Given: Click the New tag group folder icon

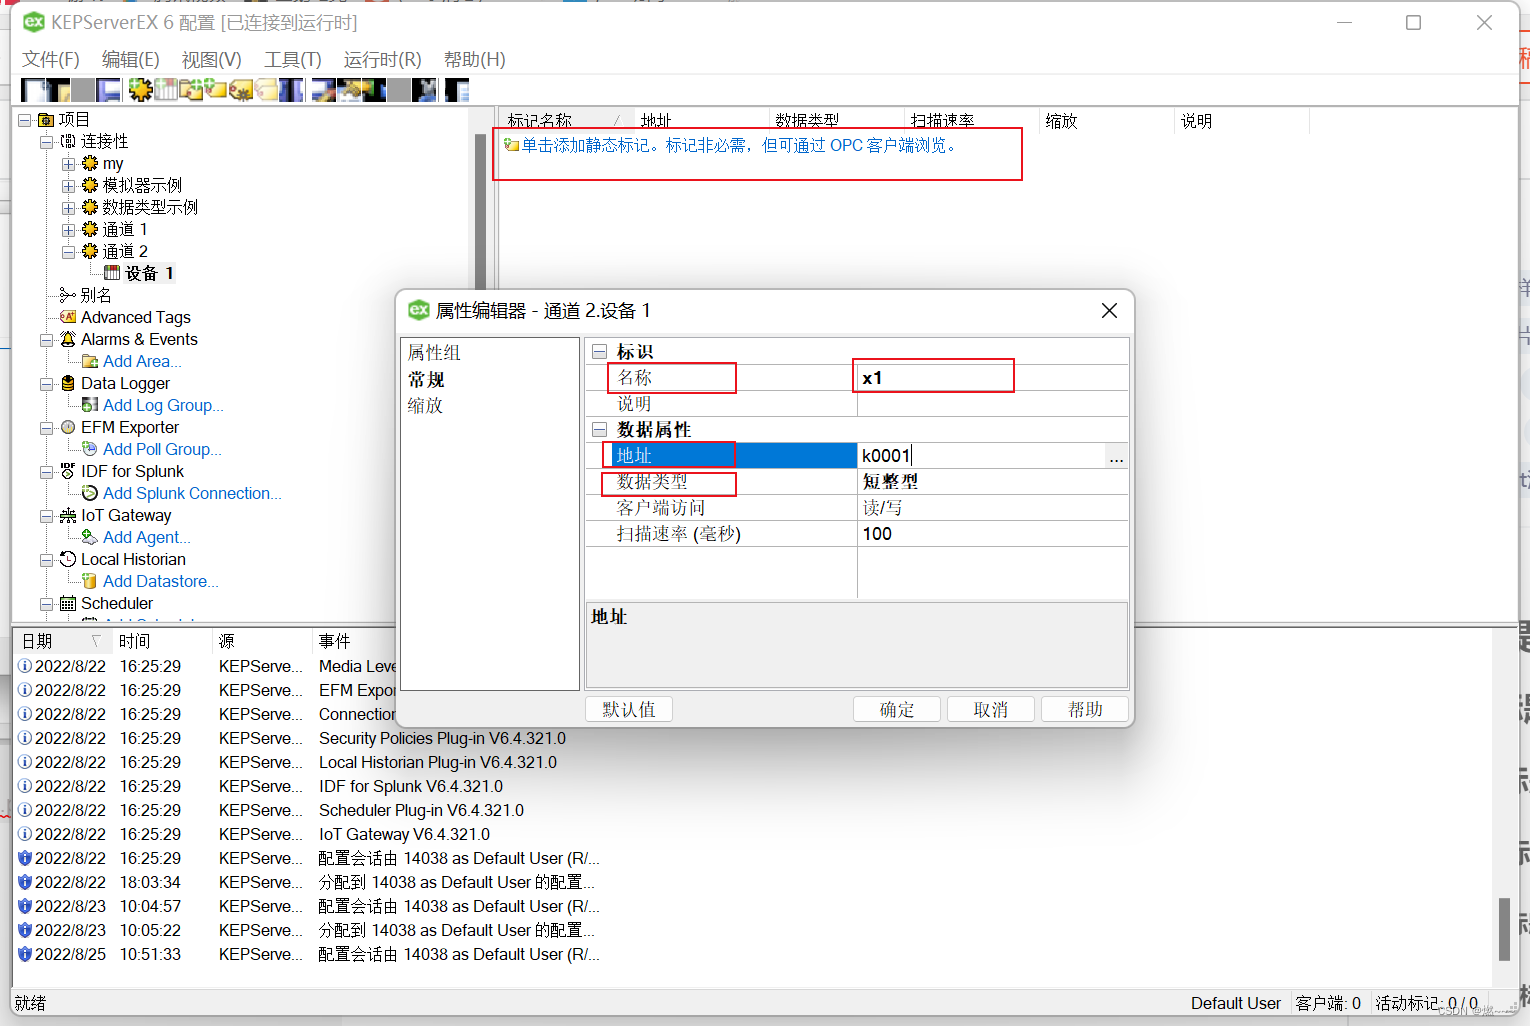Looking at the screenshot, I should tap(191, 90).
